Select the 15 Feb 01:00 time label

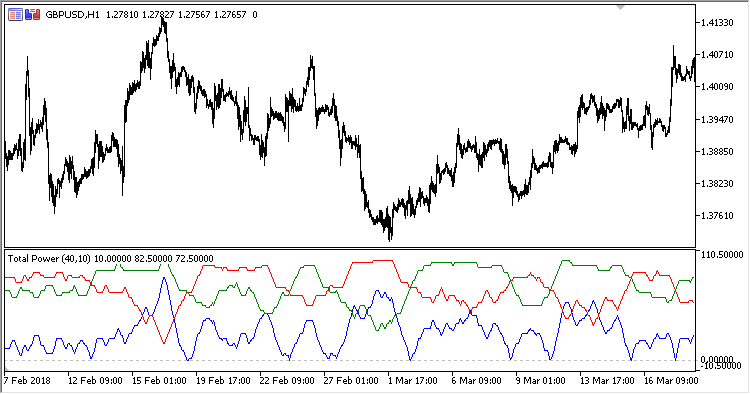coord(159,381)
